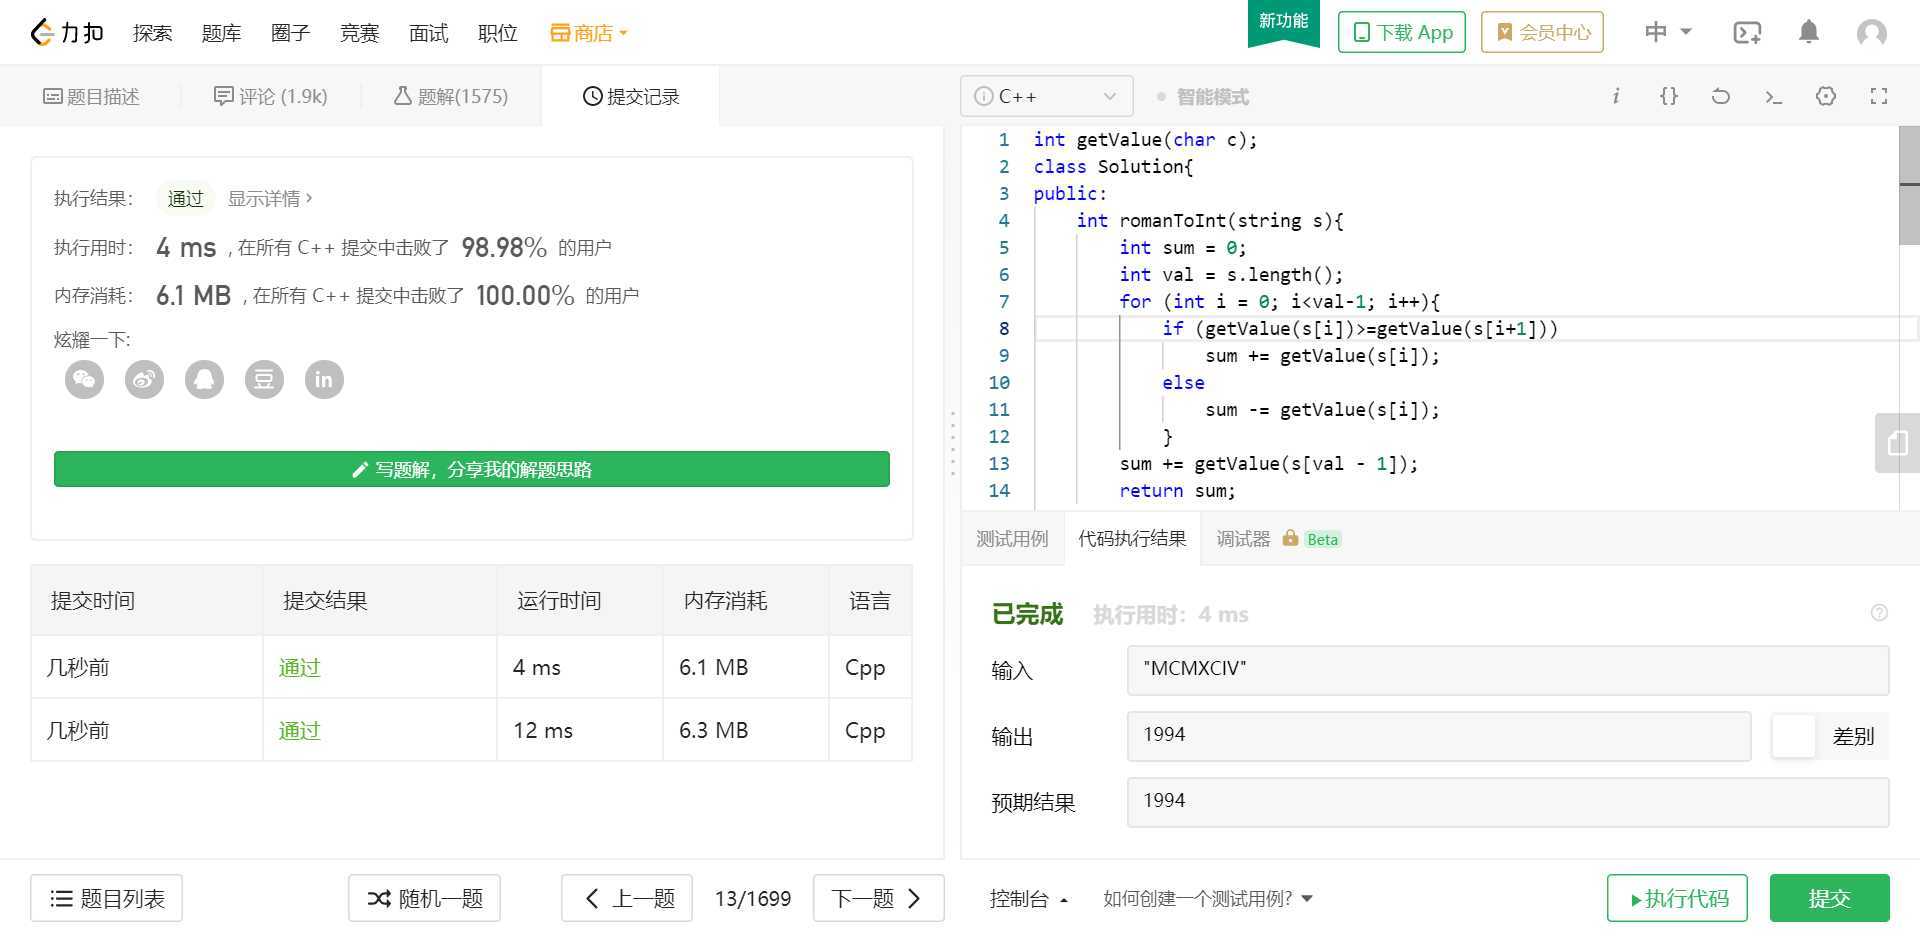
Task: Click 执行代码 run code button
Action: [1677, 898]
